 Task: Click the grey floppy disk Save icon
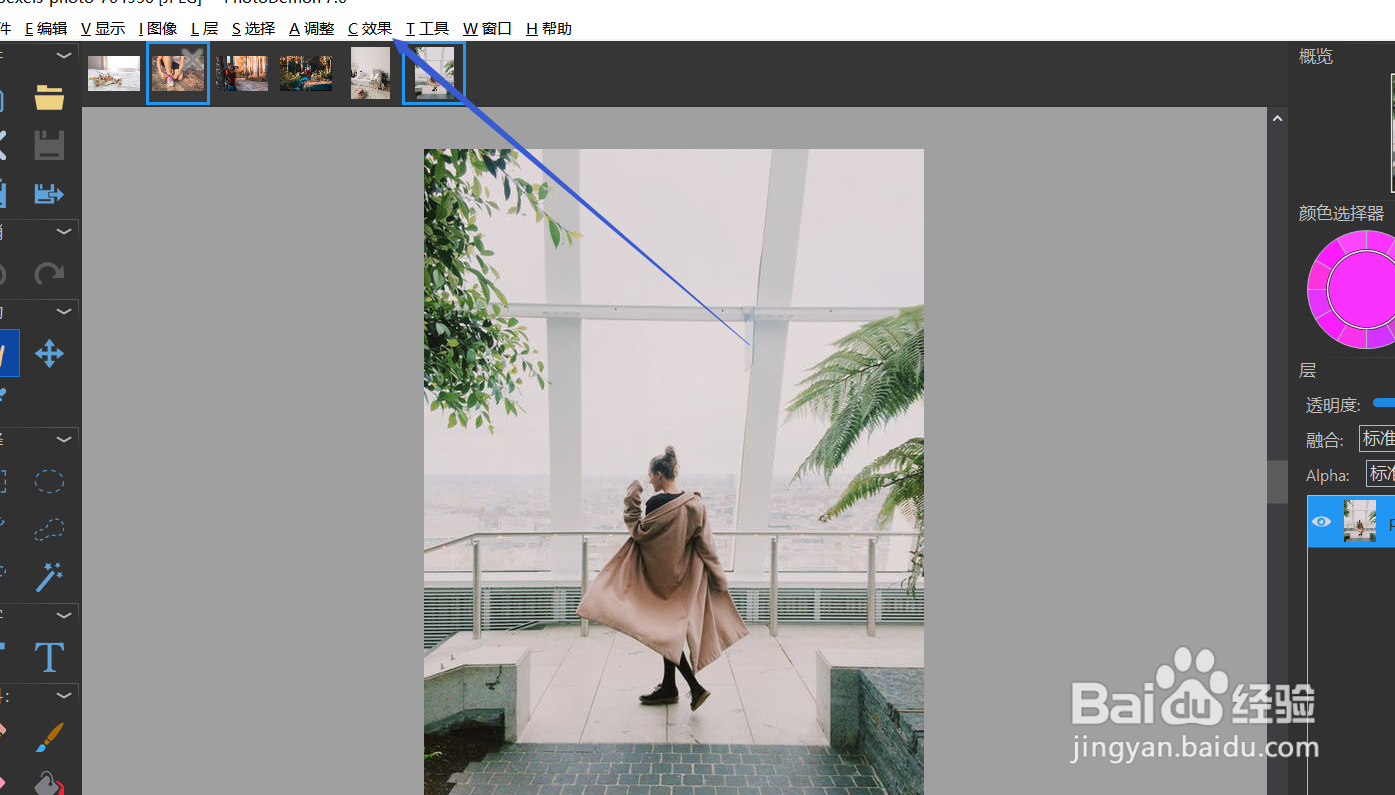(x=49, y=146)
